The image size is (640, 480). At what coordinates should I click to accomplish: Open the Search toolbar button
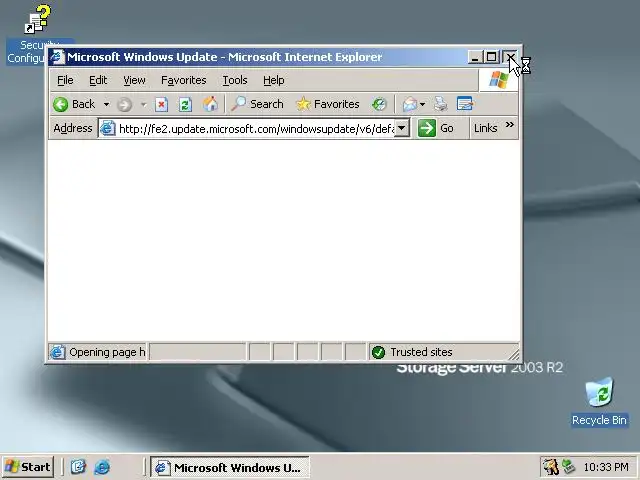[257, 104]
